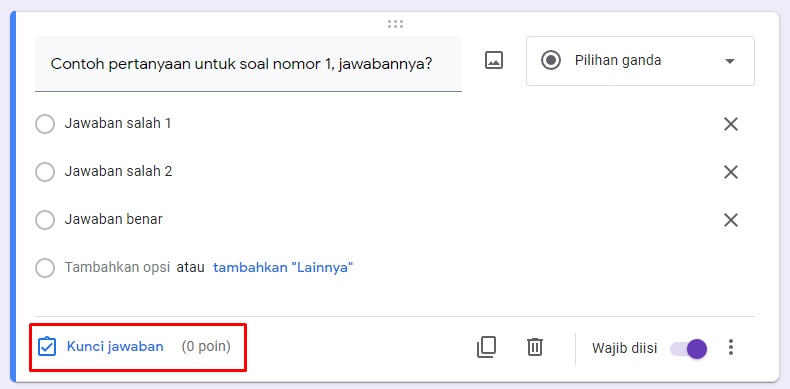Remove option Jawaban benar
The image size is (790, 389).
coord(731,220)
